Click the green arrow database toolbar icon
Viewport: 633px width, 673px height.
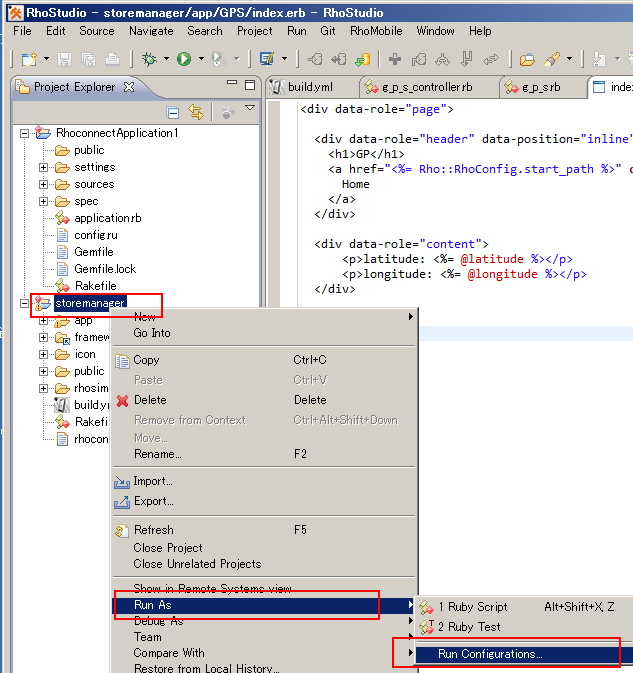(363, 59)
